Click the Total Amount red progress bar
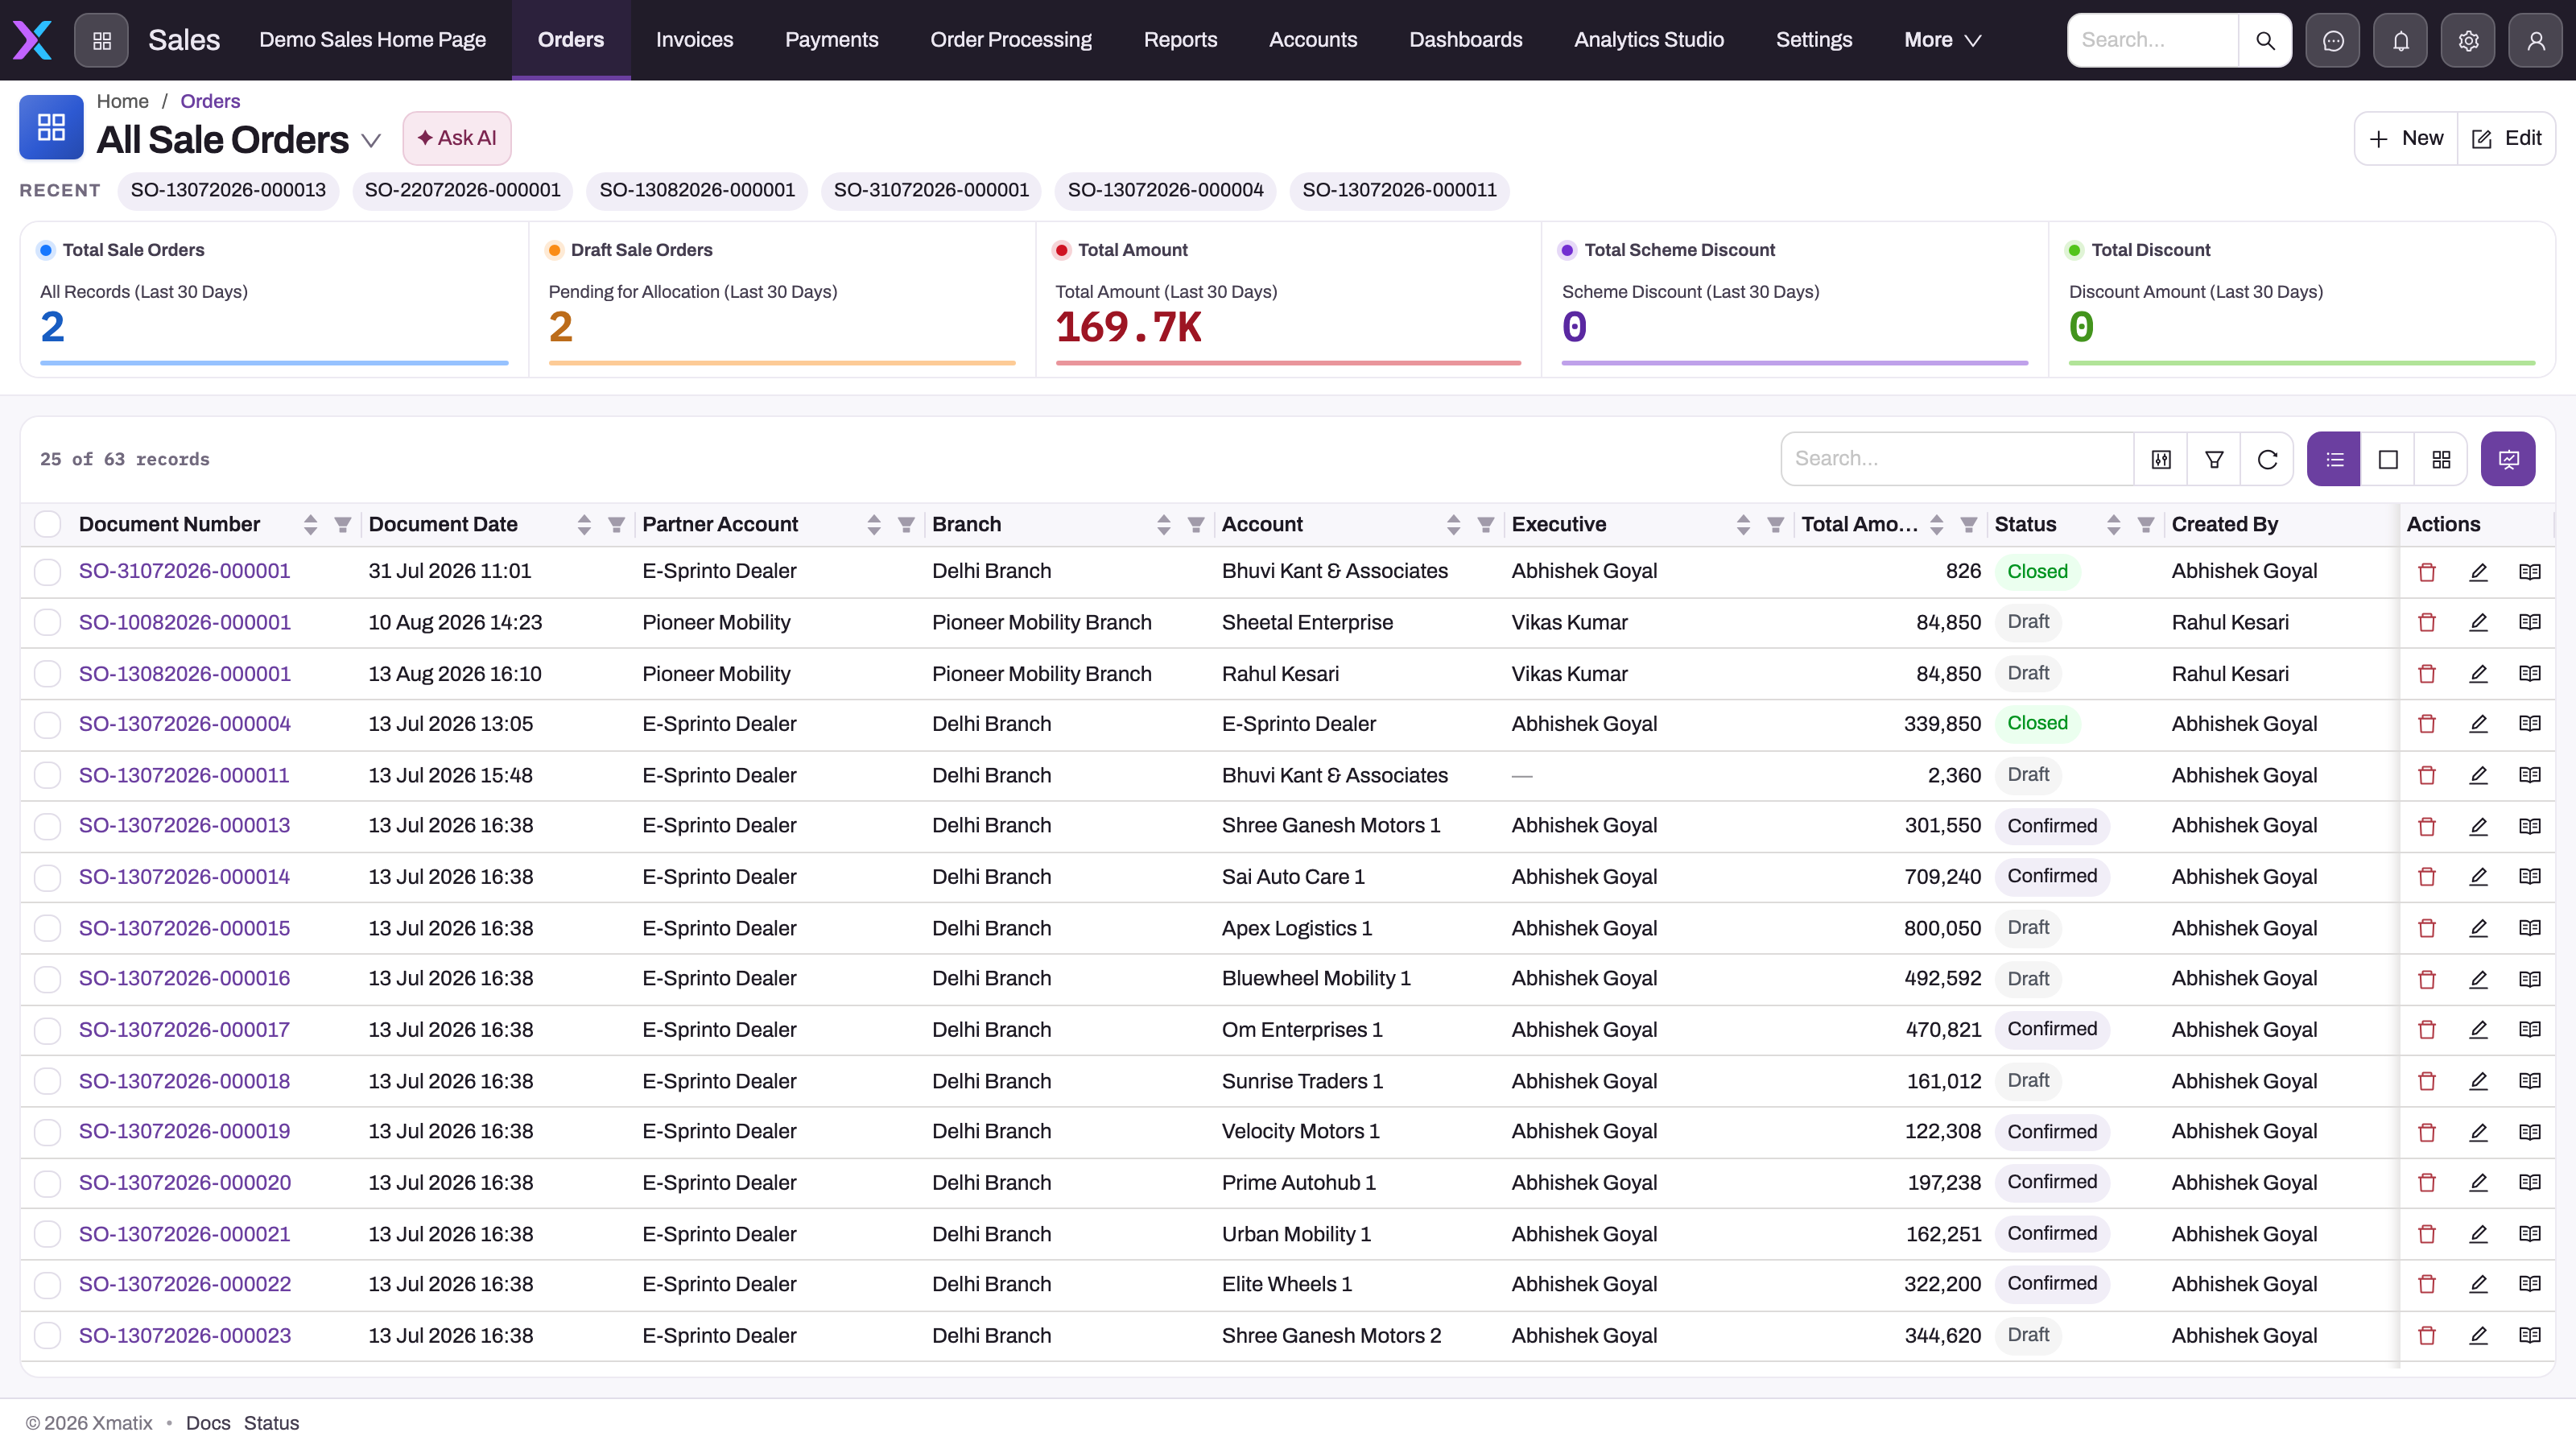Image resolution: width=2576 pixels, height=1449 pixels. pos(1288,363)
